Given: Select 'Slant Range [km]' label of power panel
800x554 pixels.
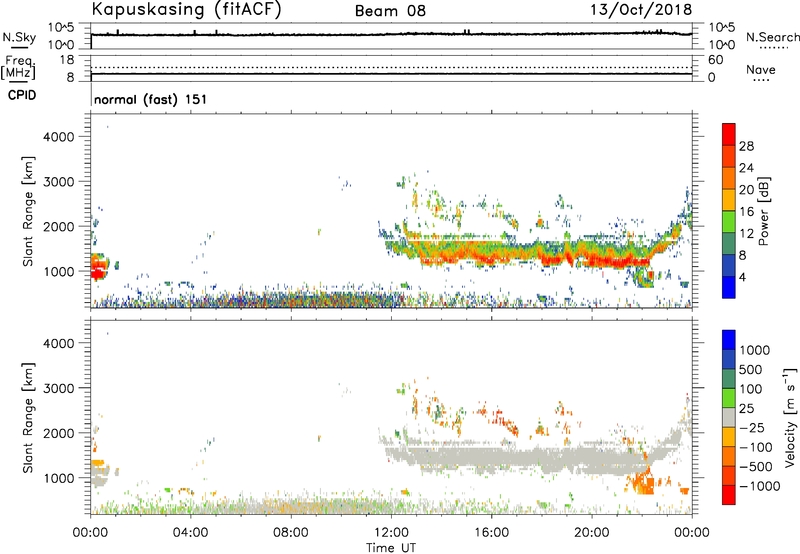Looking at the screenshot, I should pos(28,211).
